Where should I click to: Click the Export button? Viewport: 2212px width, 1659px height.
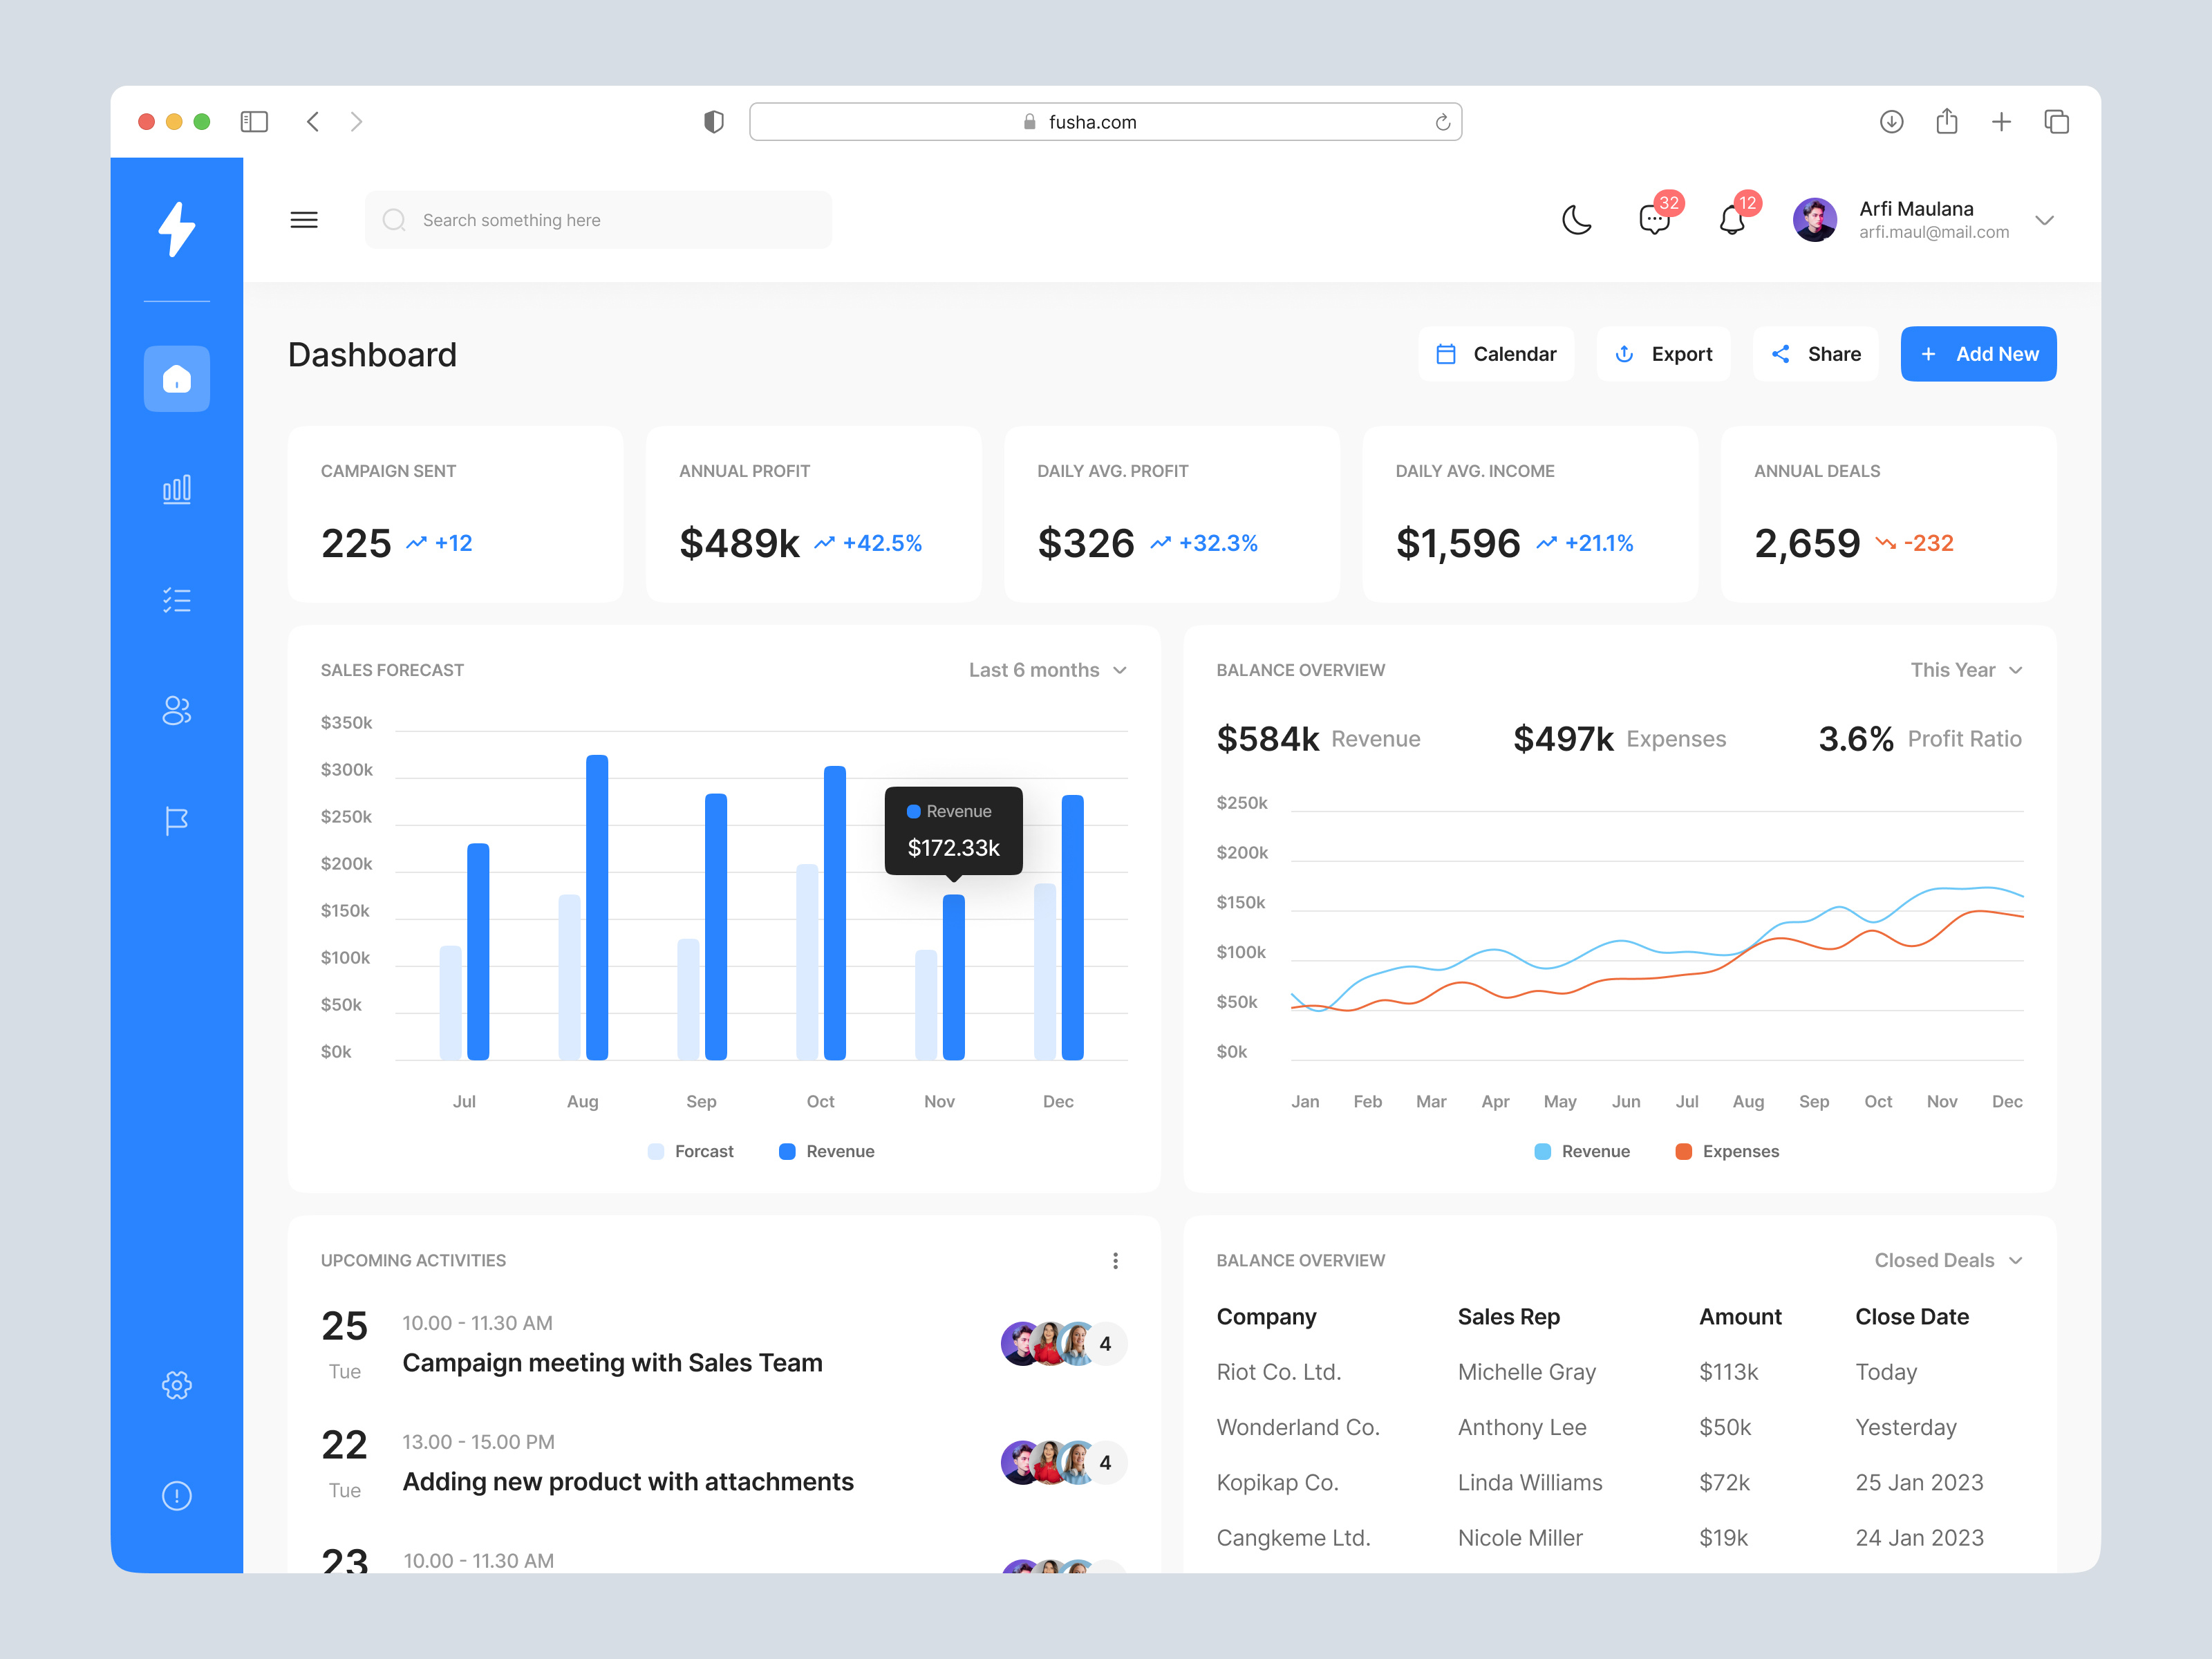click(x=1663, y=354)
